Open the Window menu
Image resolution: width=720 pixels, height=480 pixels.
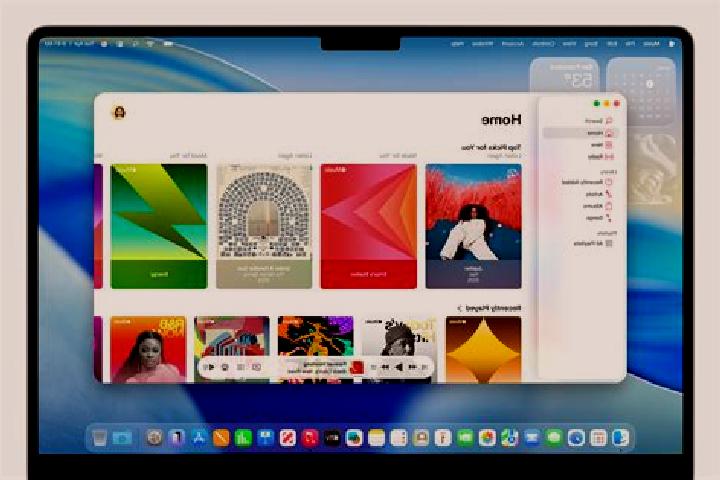tap(482, 44)
